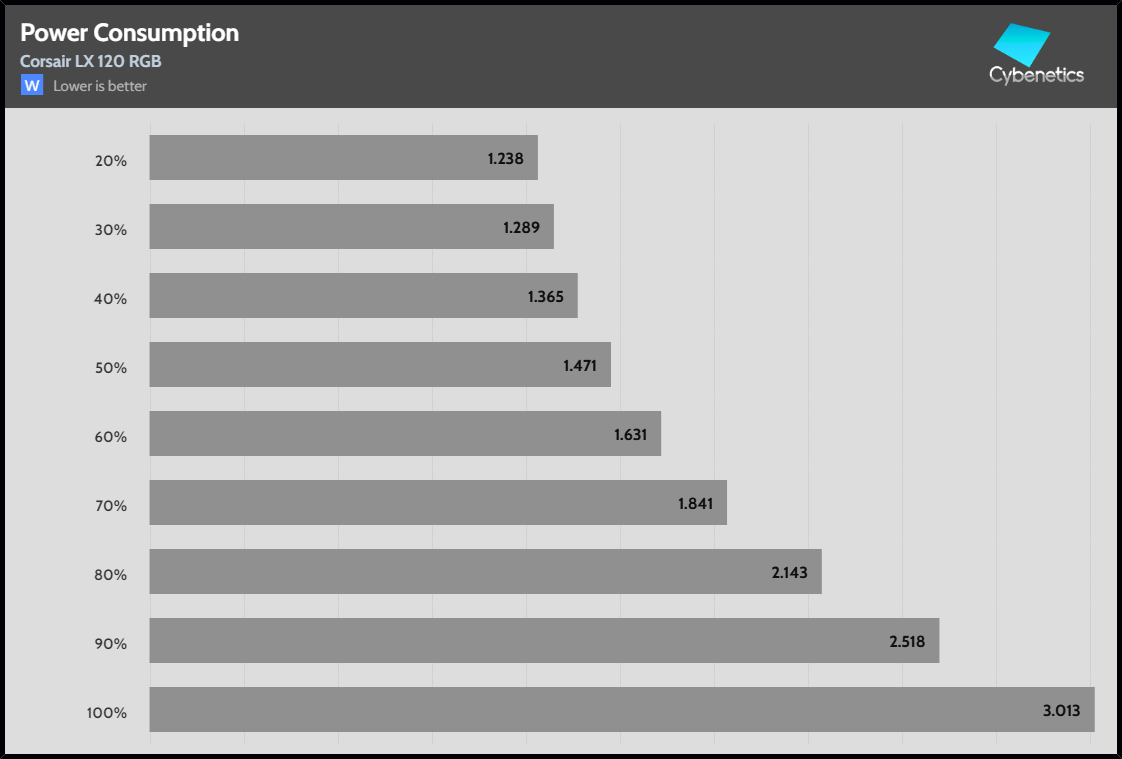Select the 90% bar showing 2.518

544,641
